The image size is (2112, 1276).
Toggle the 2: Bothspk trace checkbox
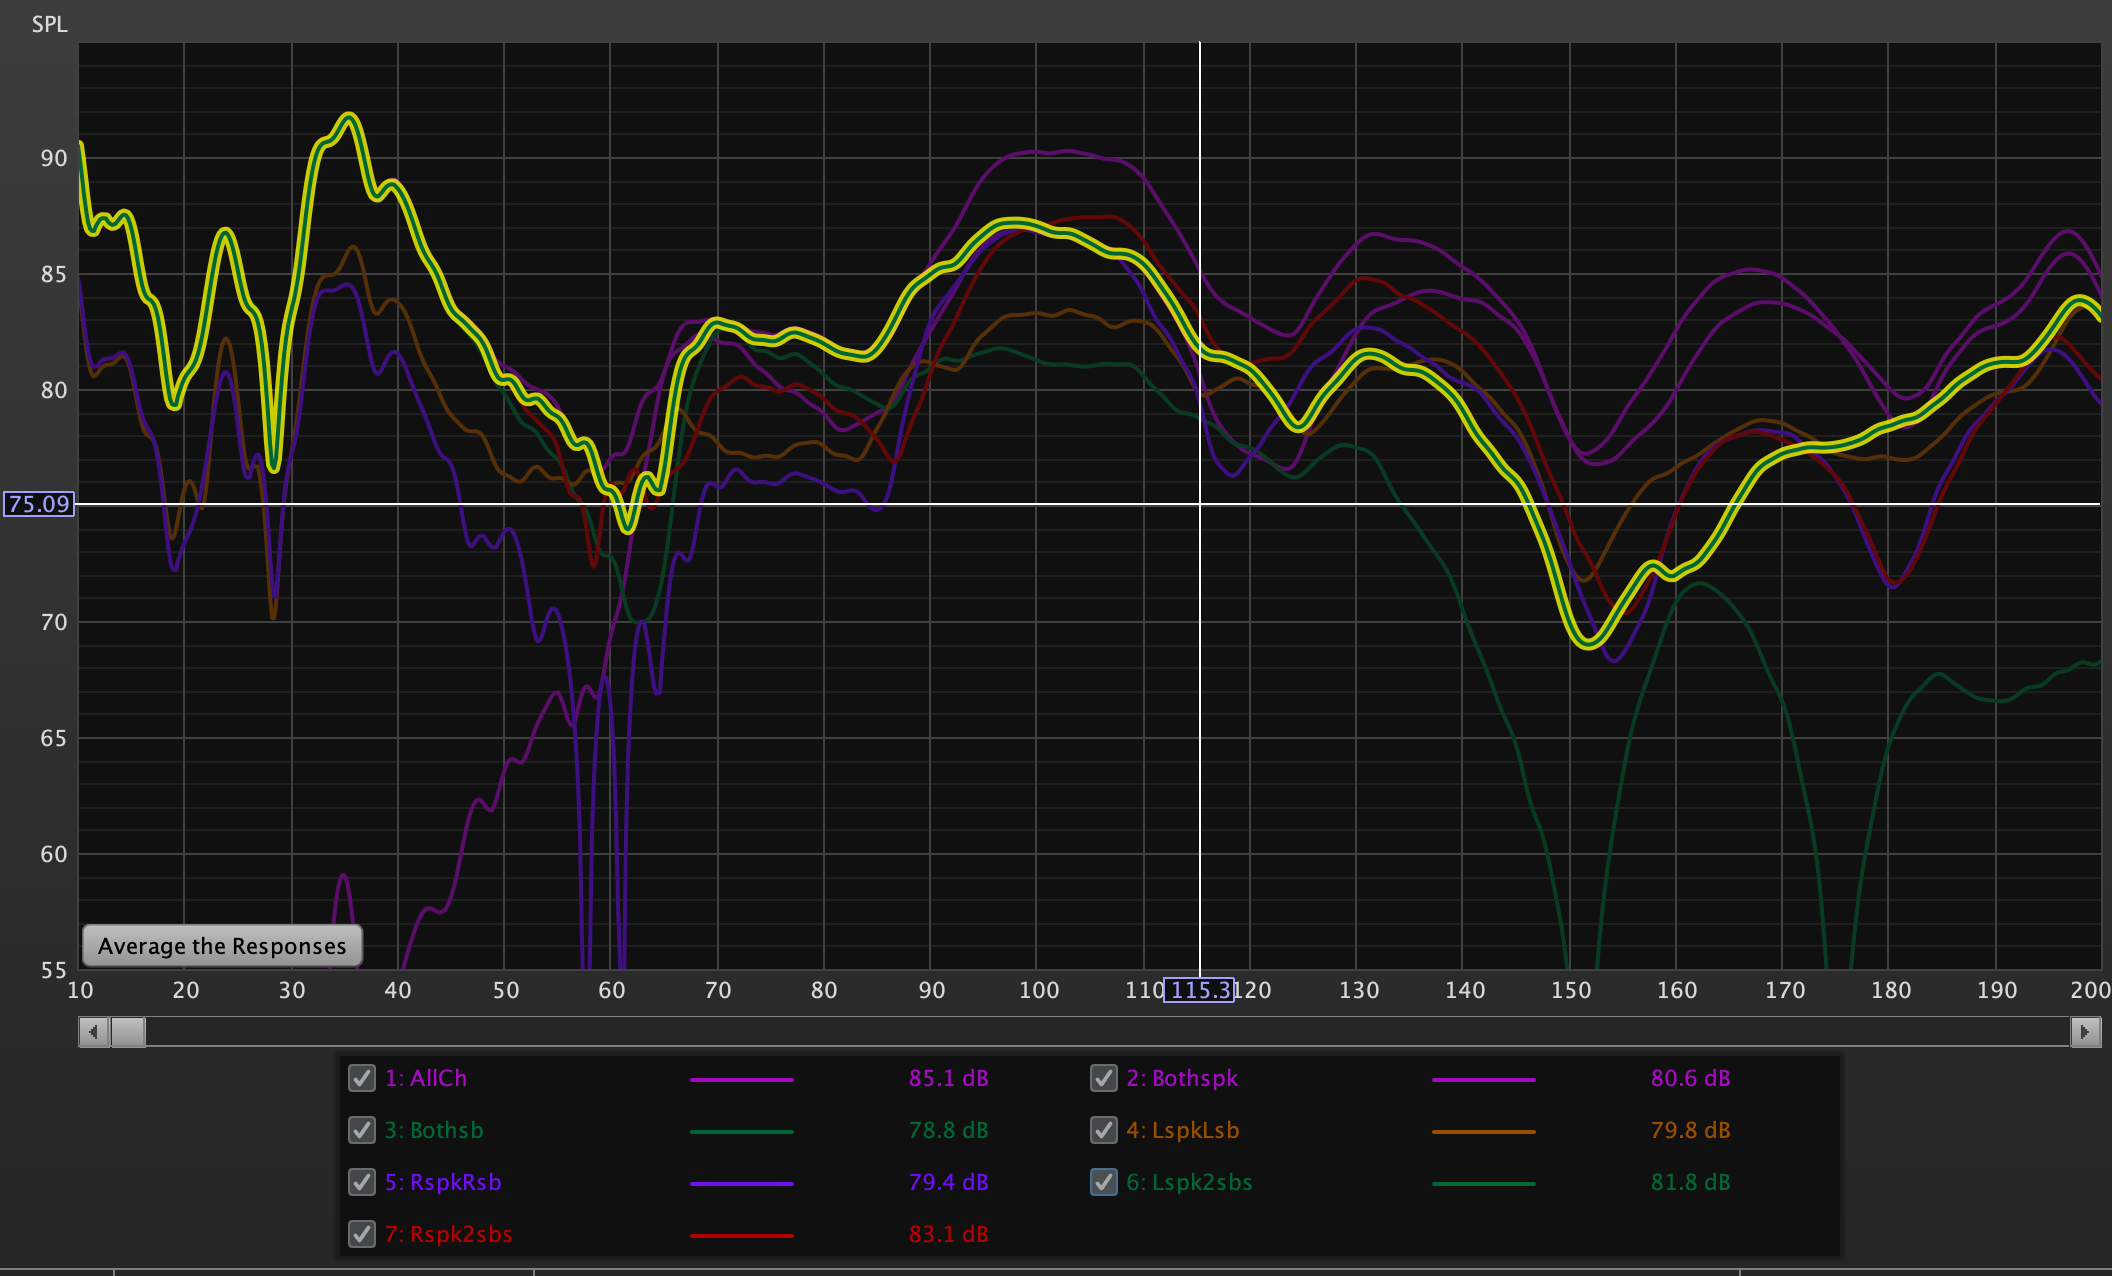[x=1104, y=1078]
